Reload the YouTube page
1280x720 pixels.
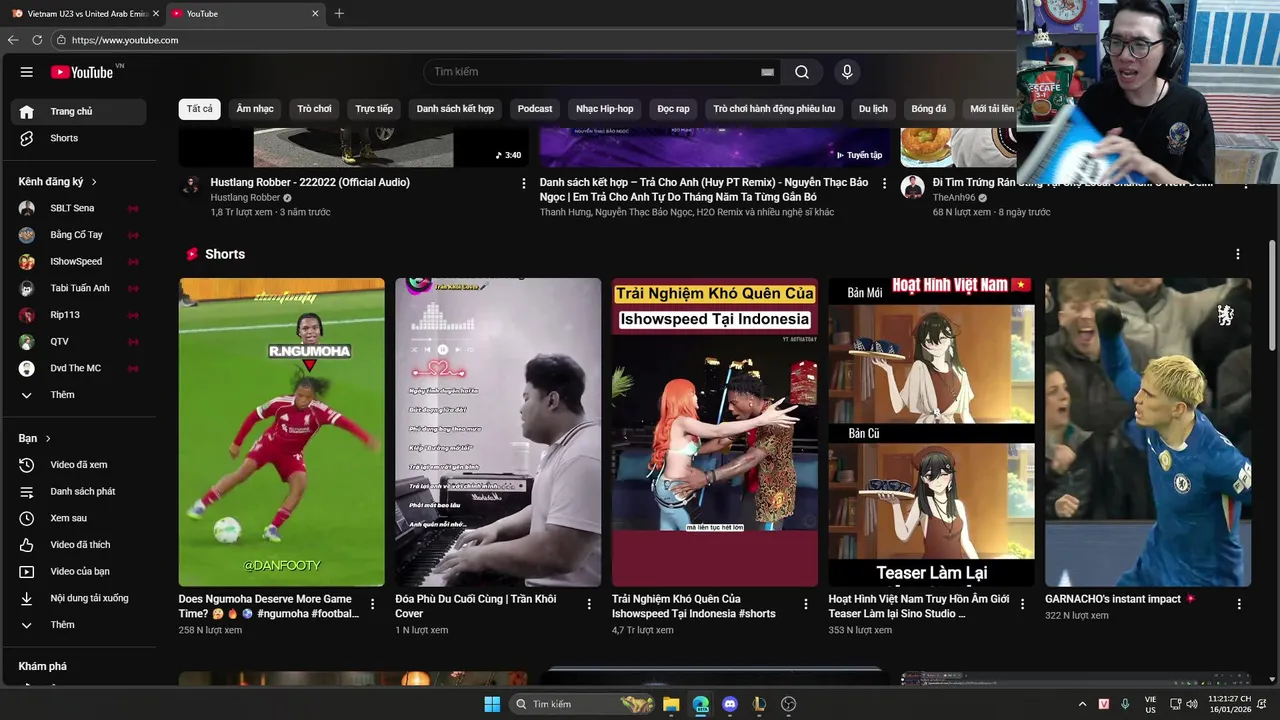(x=37, y=40)
